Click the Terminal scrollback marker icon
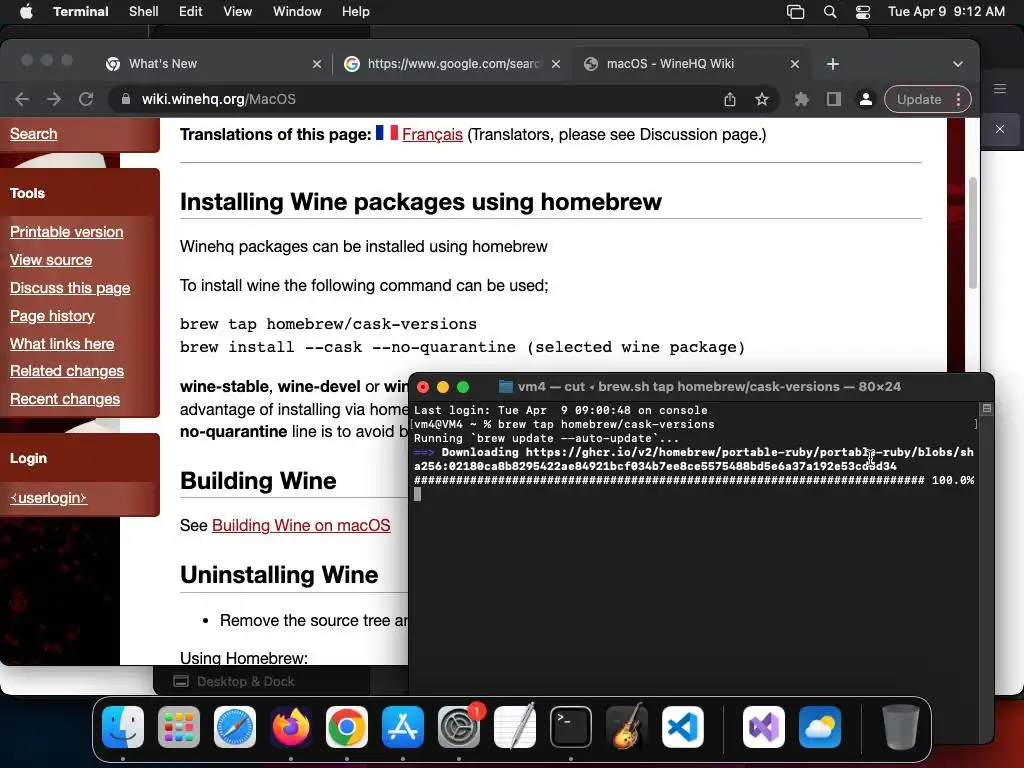The image size is (1024, 768). pyautogui.click(x=987, y=409)
